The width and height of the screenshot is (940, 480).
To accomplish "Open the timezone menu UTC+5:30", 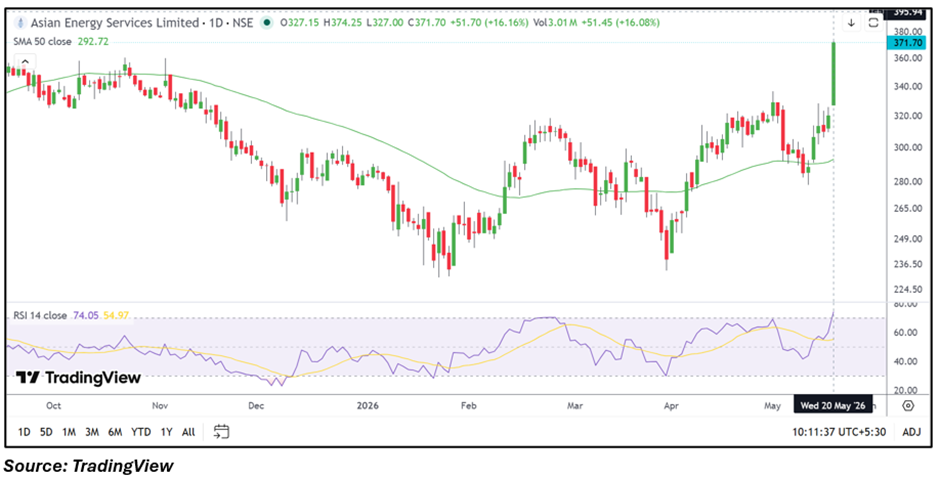I will coord(839,431).
